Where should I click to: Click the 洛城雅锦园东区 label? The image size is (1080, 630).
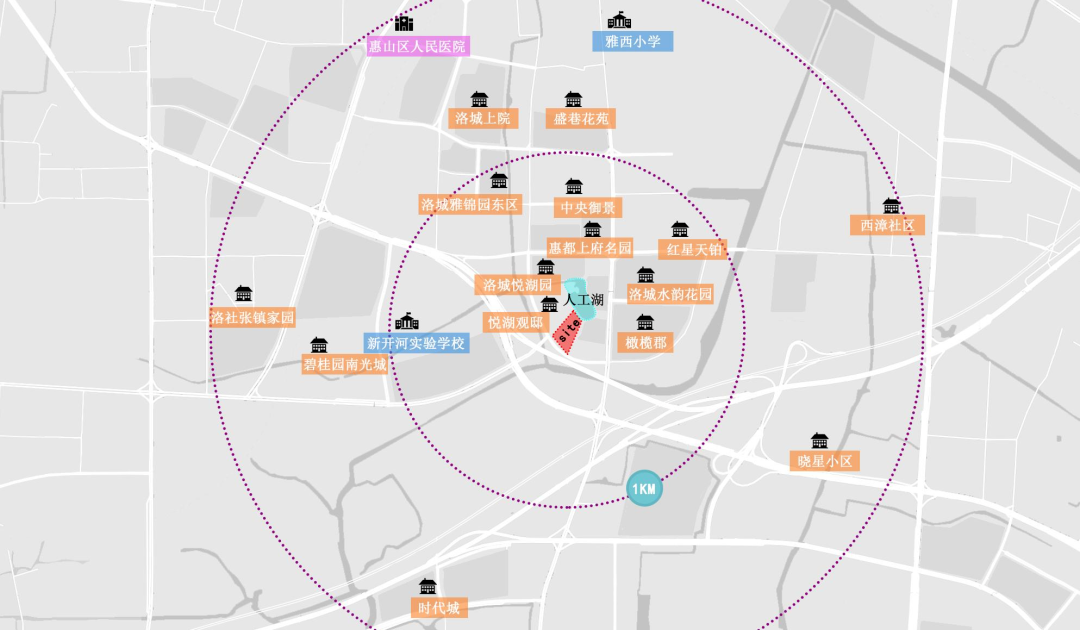coord(470,204)
